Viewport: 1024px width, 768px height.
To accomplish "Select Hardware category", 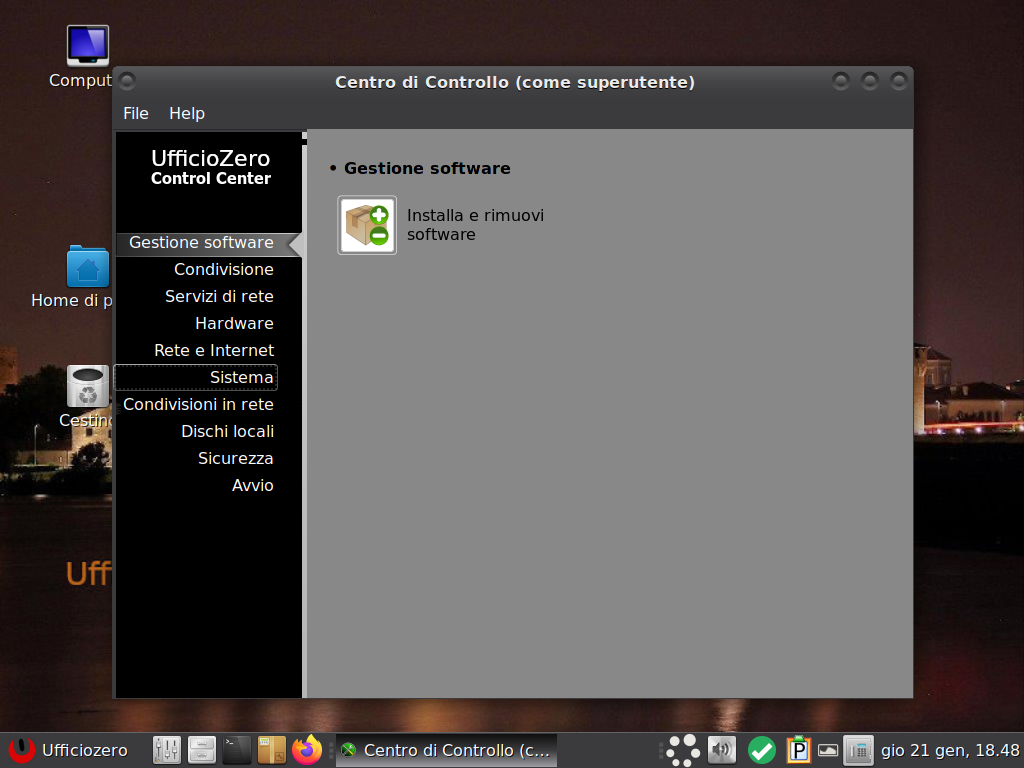I will click(x=234, y=323).
